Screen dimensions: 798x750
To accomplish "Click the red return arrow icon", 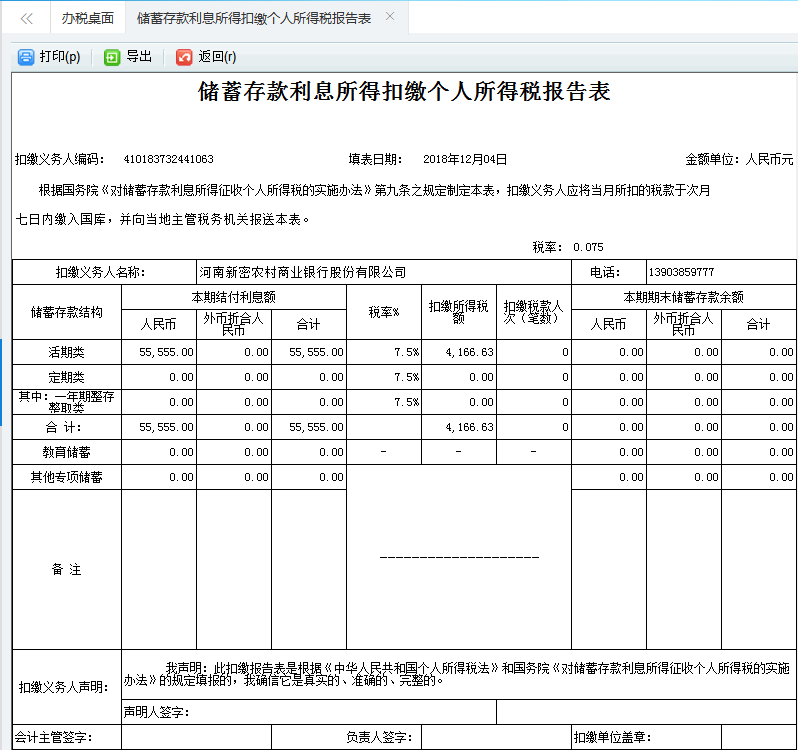I will click(184, 58).
